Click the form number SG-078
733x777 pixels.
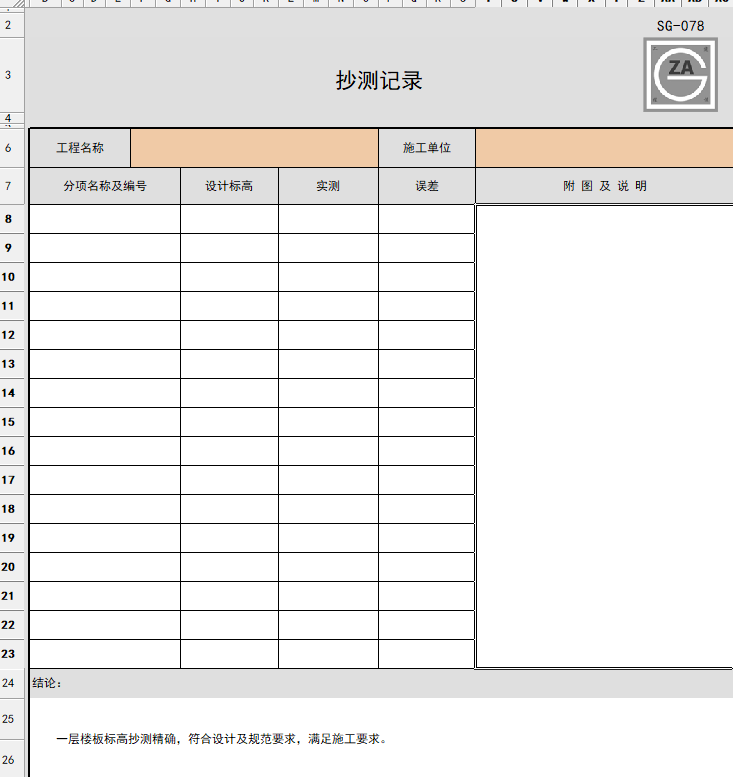click(x=680, y=26)
